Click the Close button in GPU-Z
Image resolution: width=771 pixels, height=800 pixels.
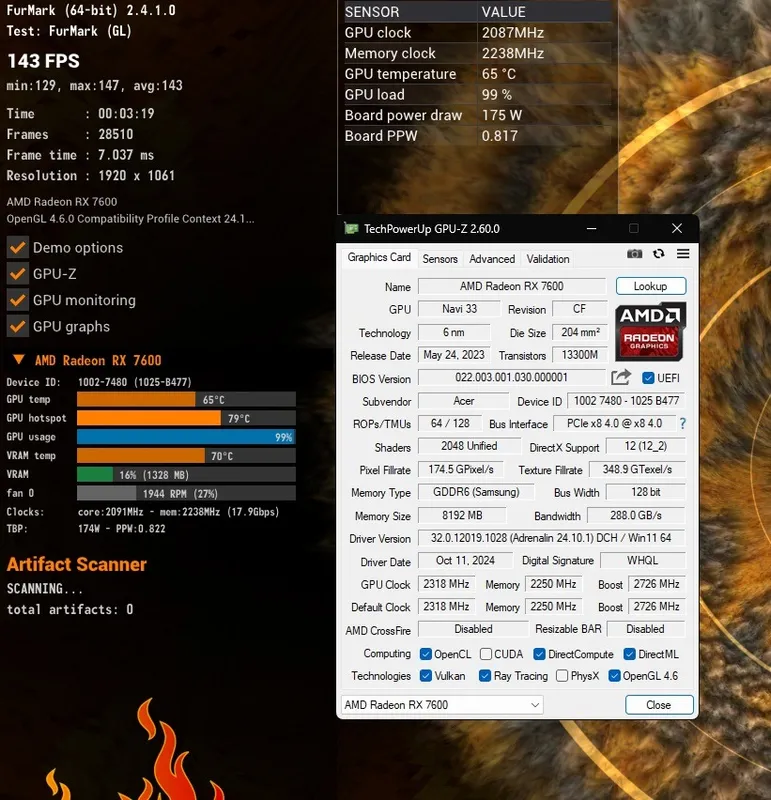pos(659,705)
